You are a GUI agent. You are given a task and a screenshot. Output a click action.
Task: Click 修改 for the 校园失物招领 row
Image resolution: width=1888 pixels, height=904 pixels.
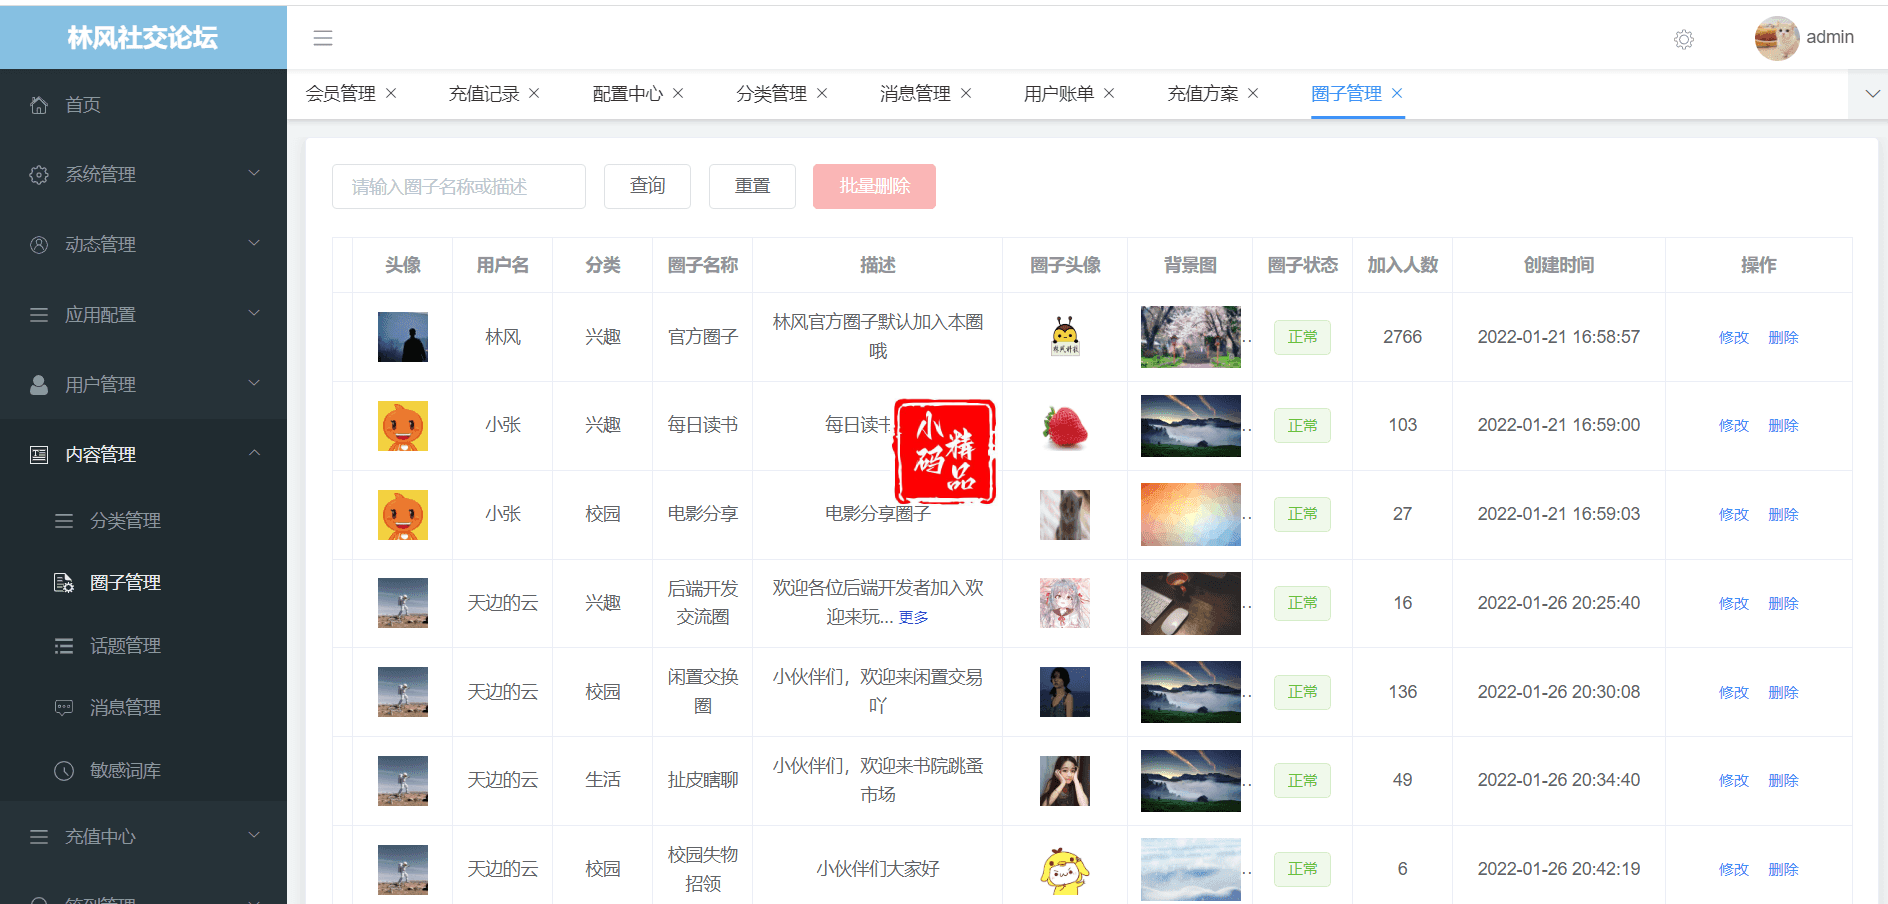(1734, 870)
